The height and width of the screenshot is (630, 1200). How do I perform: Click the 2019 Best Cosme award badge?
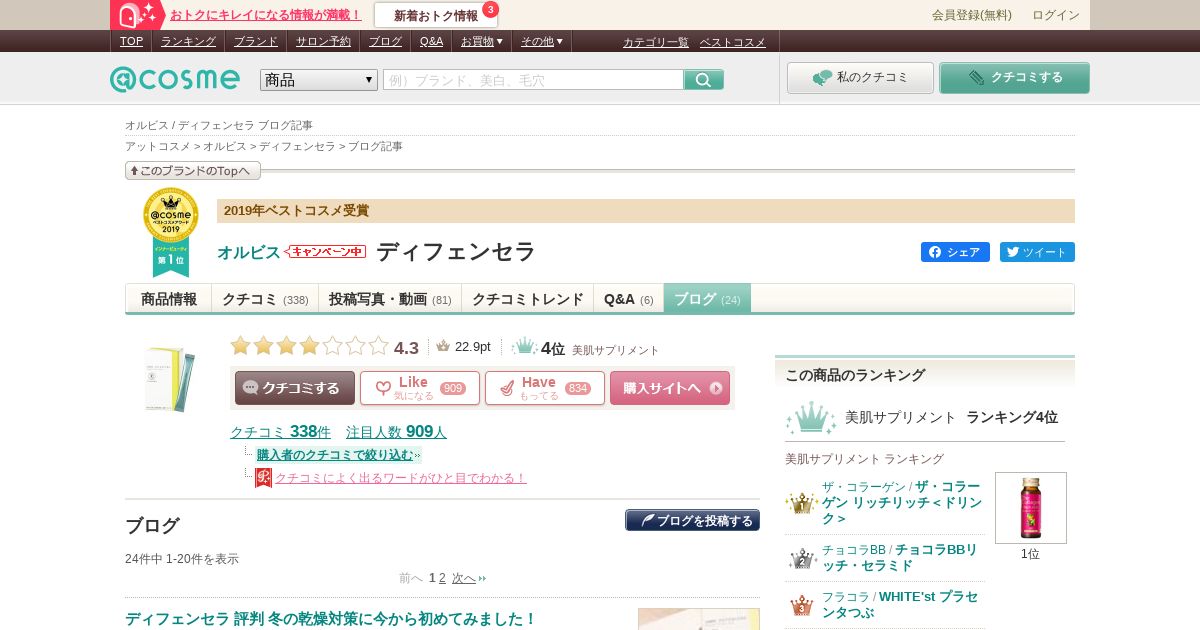coord(170,232)
